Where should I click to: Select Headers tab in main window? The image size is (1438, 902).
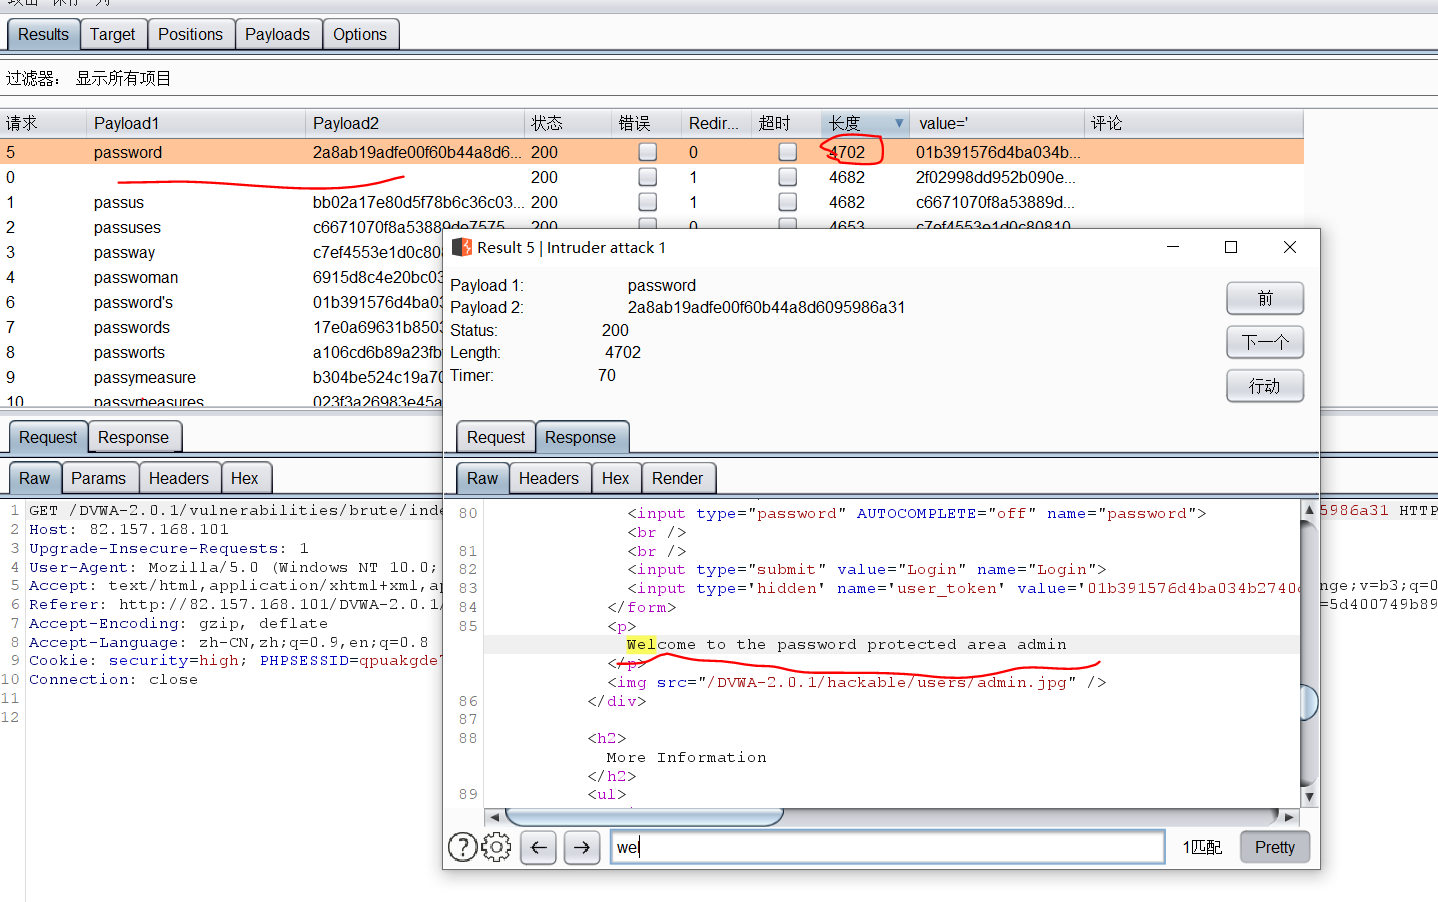pos(178,478)
